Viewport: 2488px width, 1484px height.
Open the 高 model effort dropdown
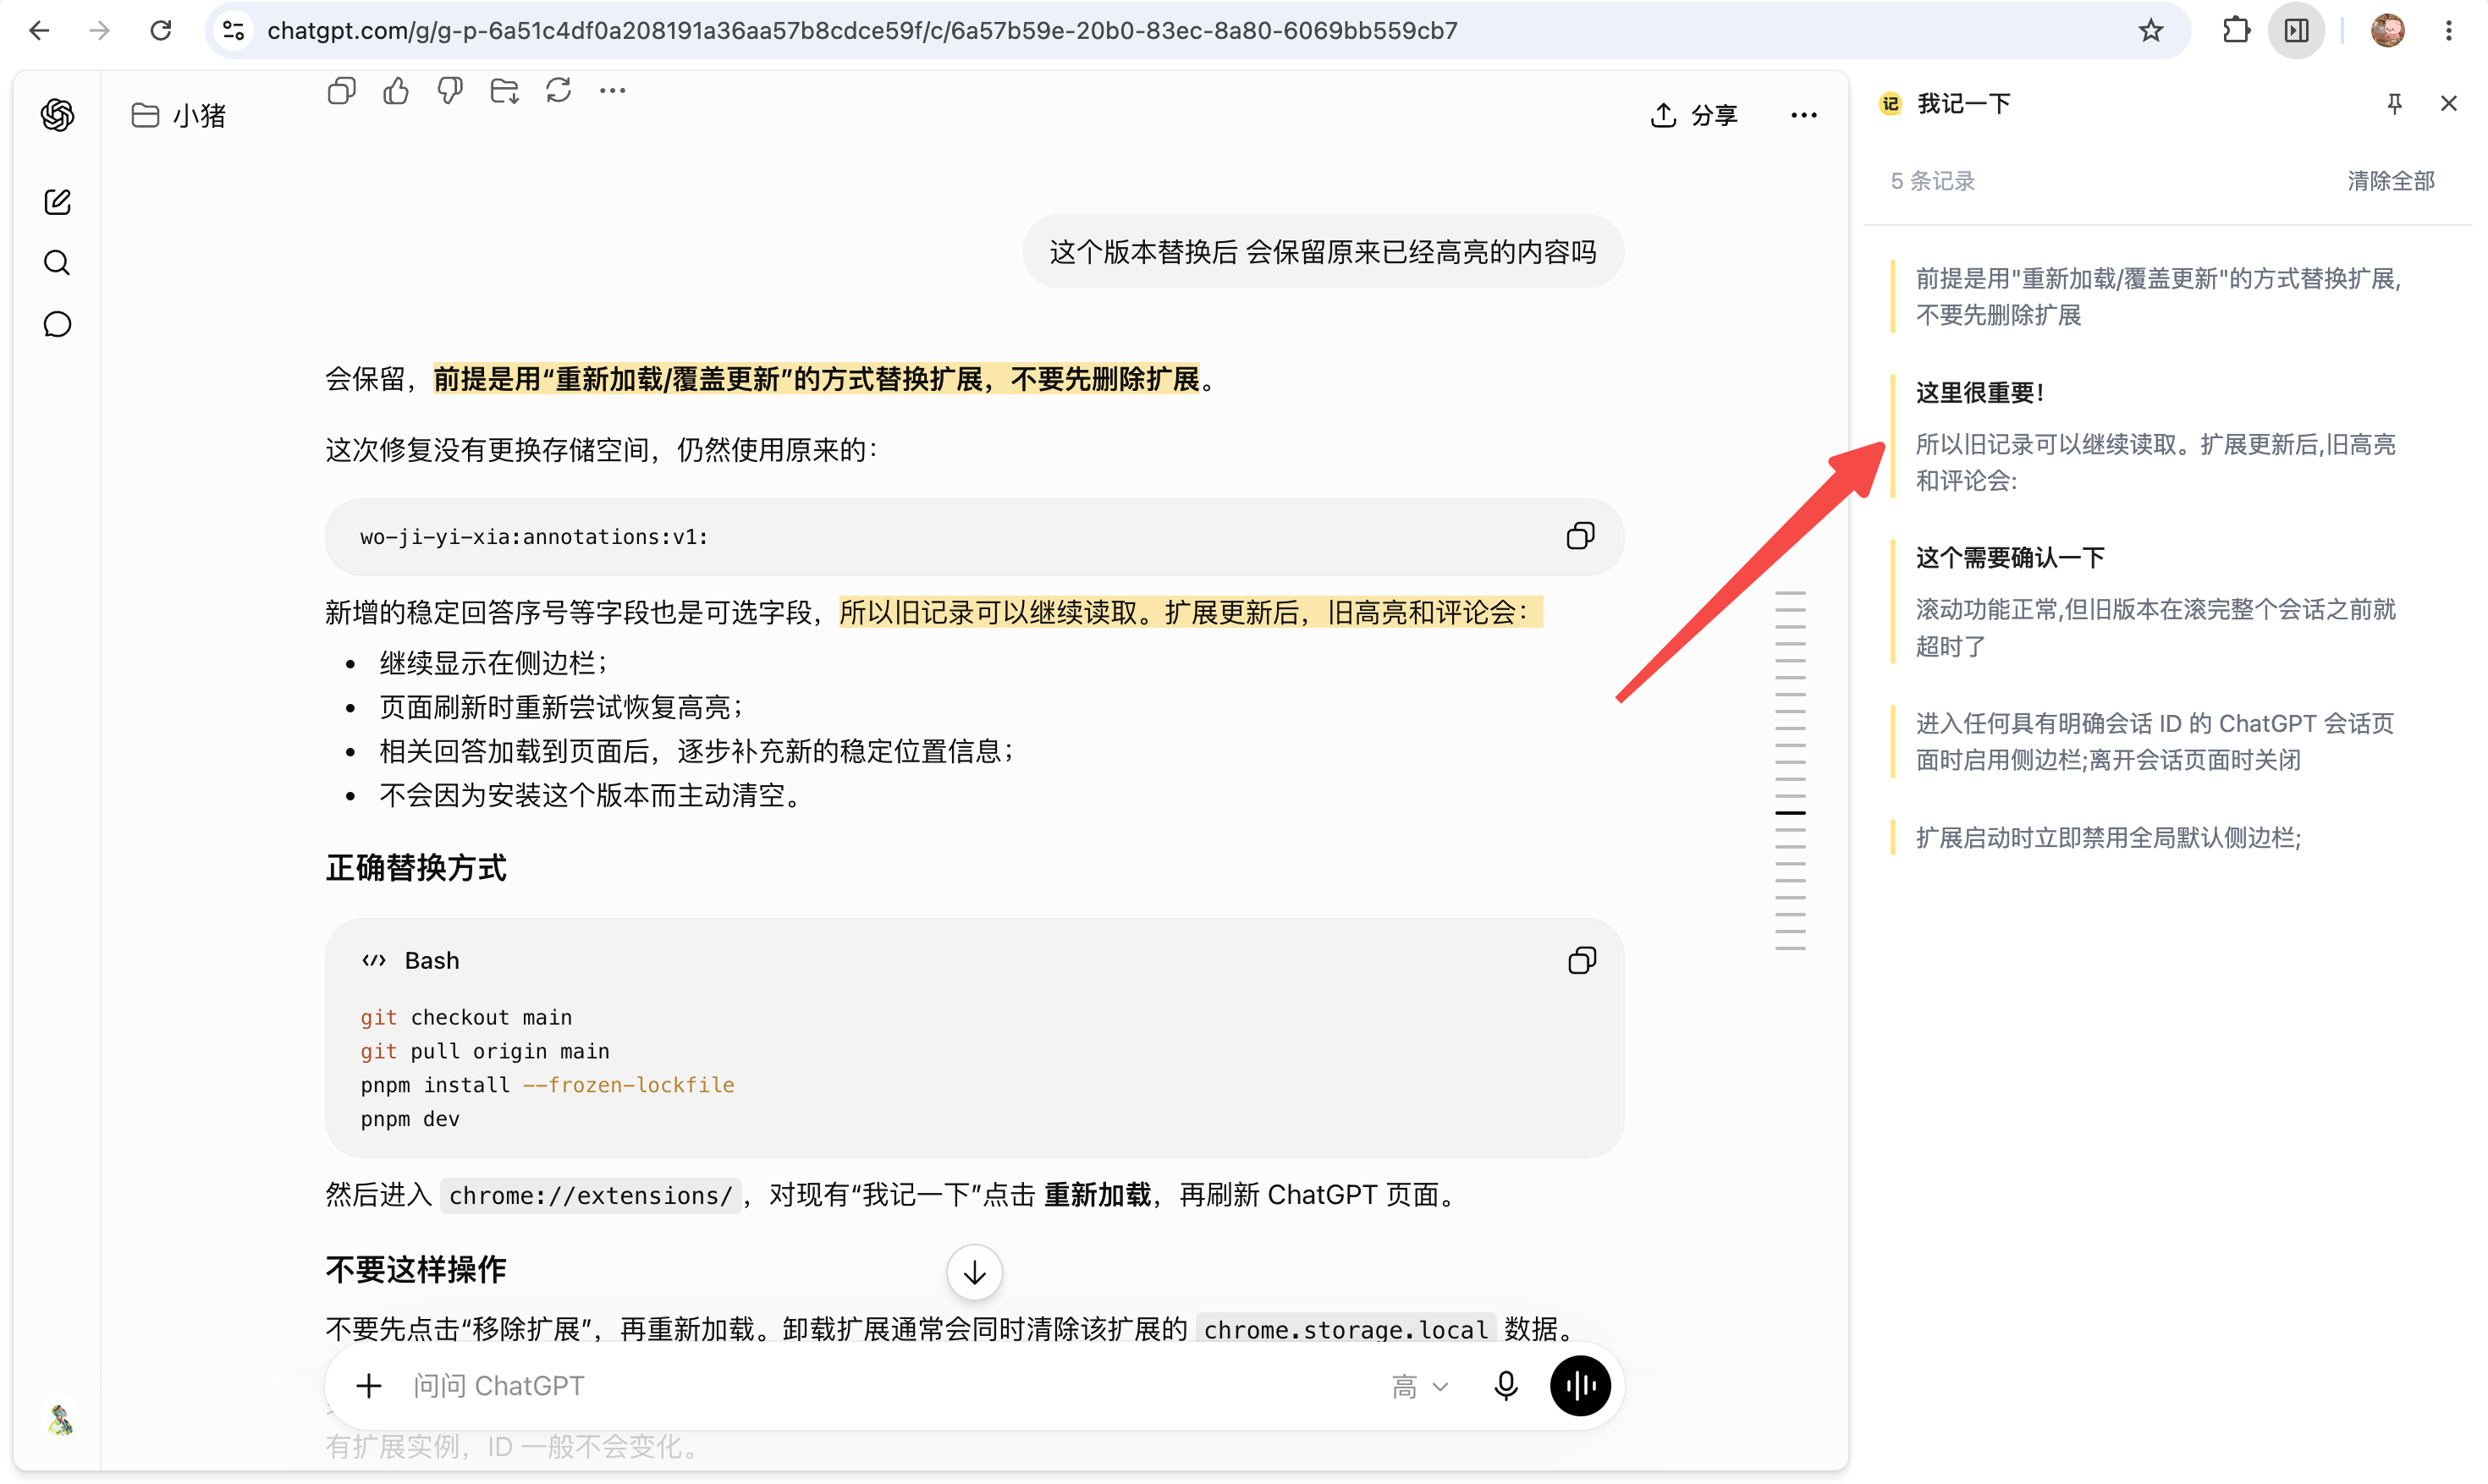1420,1387
